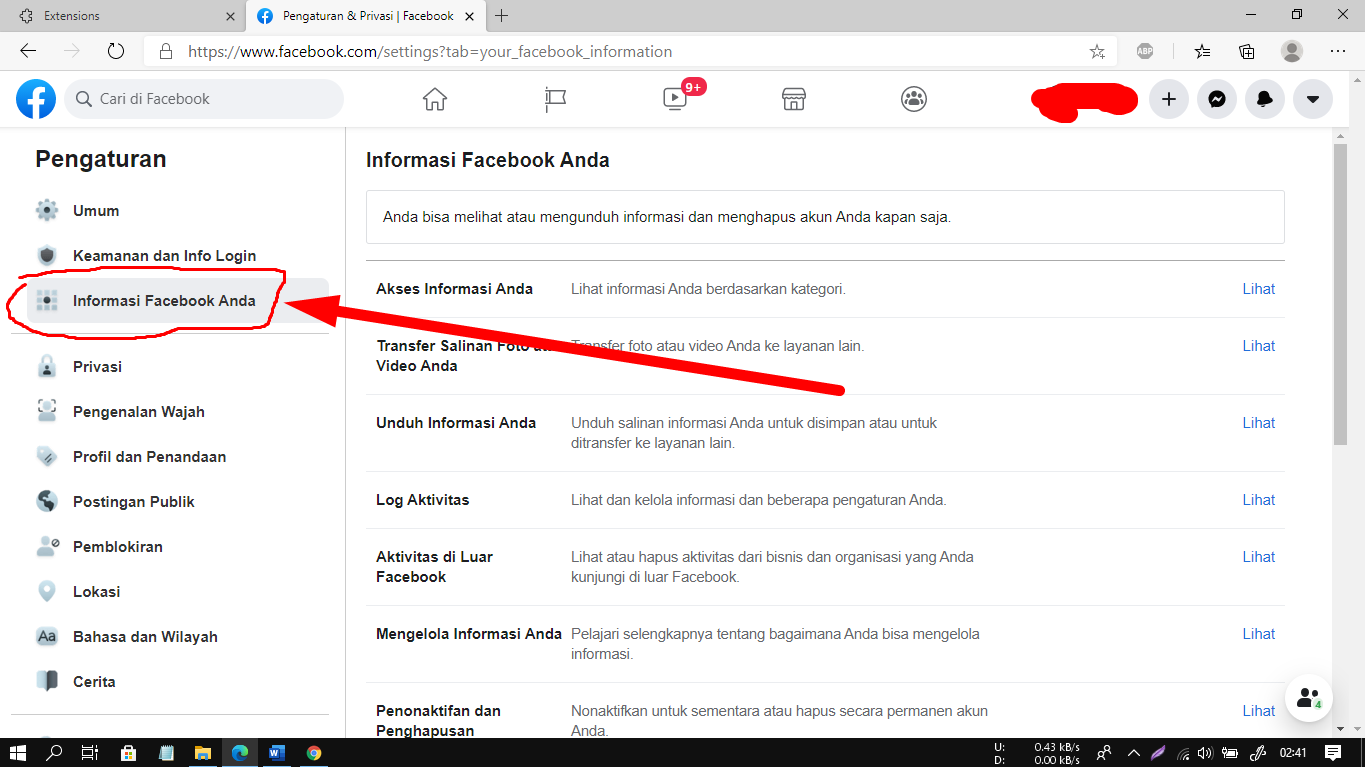Viewport: 1365px width, 767px height.
Task: Open the Groups icon
Action: [913, 99]
